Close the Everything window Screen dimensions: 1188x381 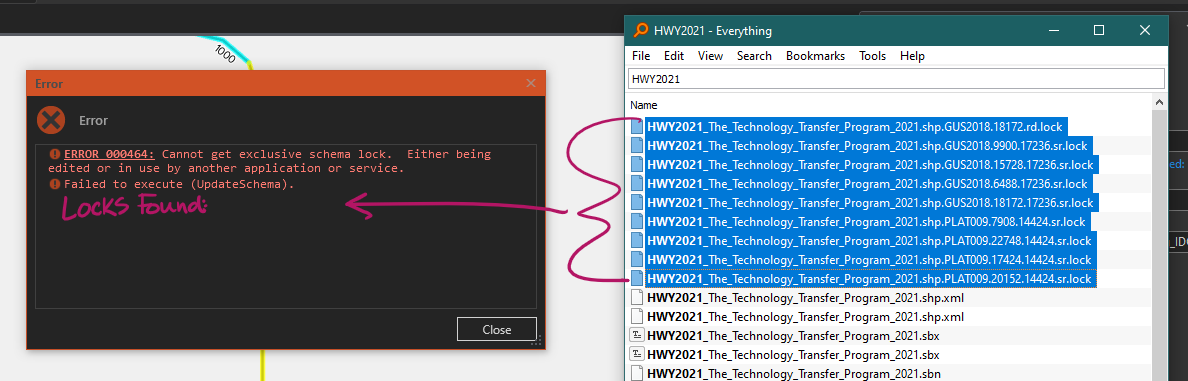1145,30
